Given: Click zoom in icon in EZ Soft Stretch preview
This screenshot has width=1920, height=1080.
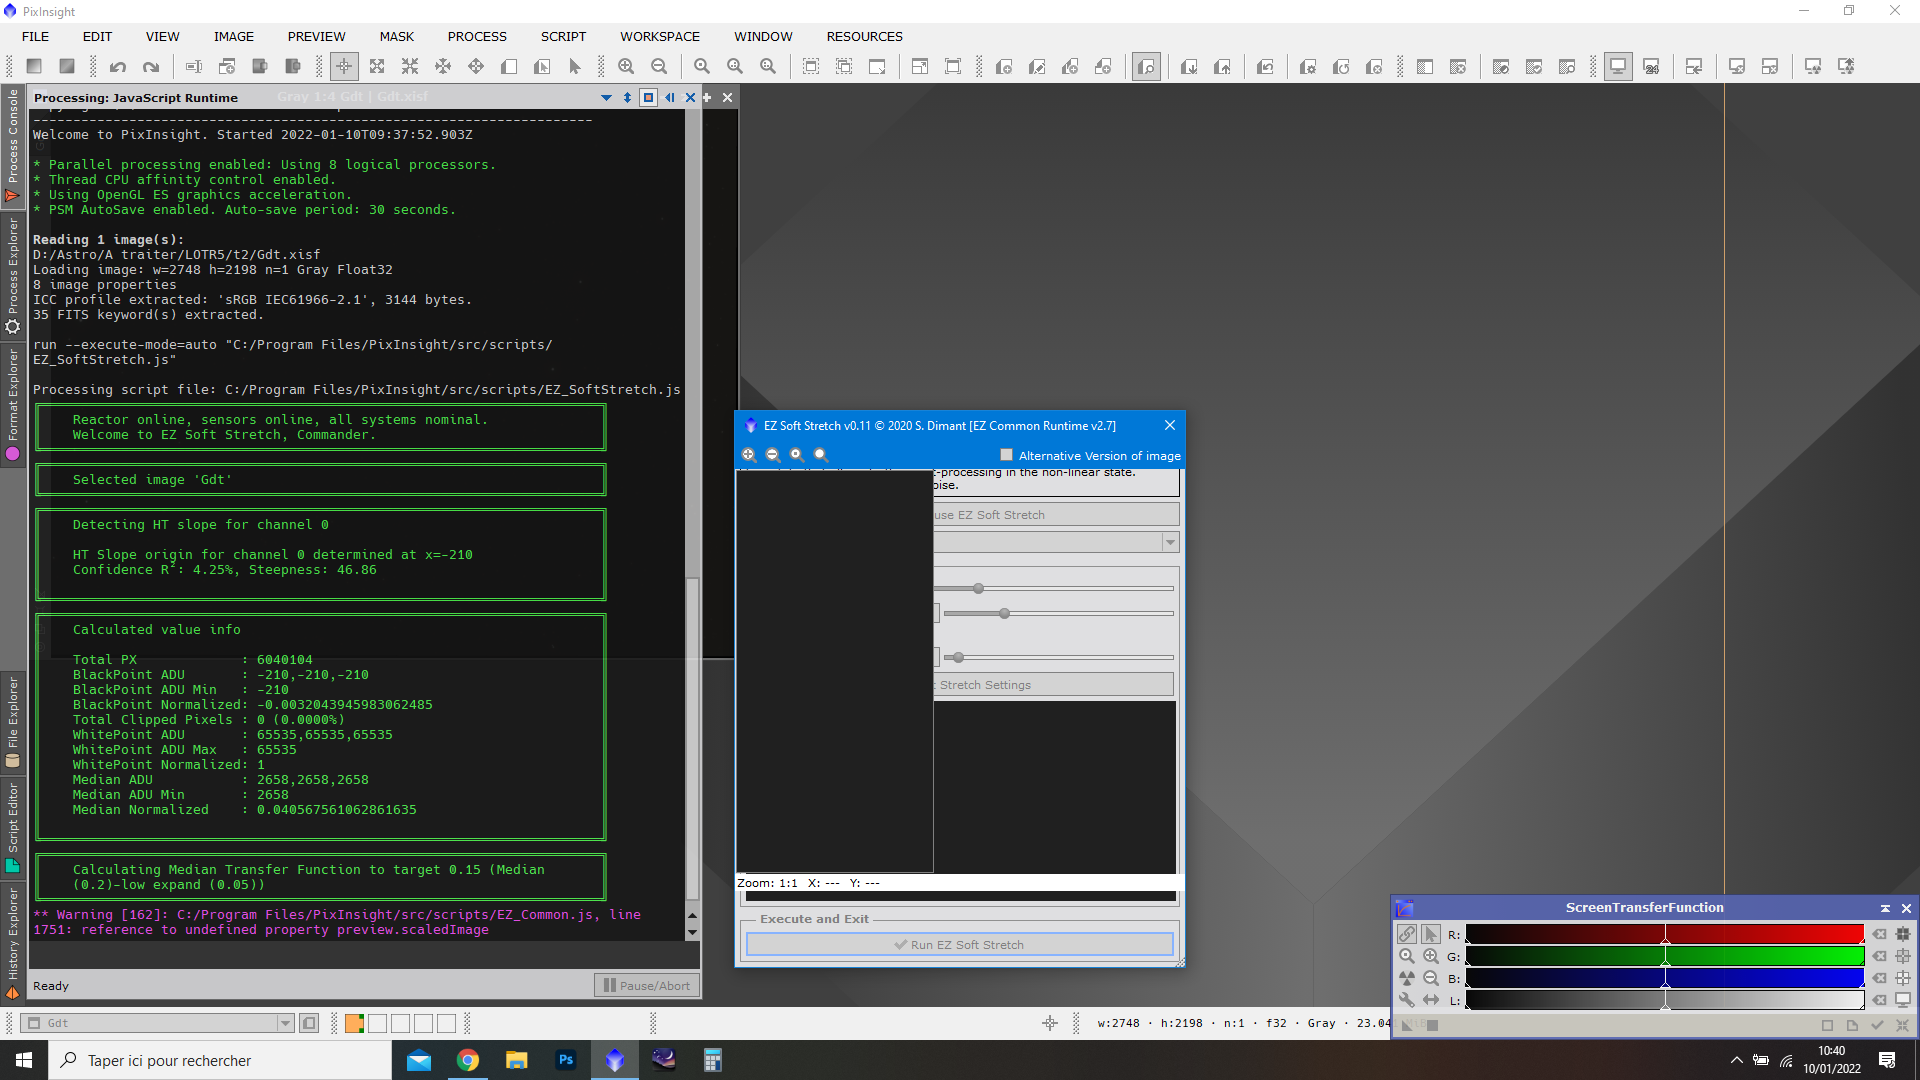Looking at the screenshot, I should (748, 455).
